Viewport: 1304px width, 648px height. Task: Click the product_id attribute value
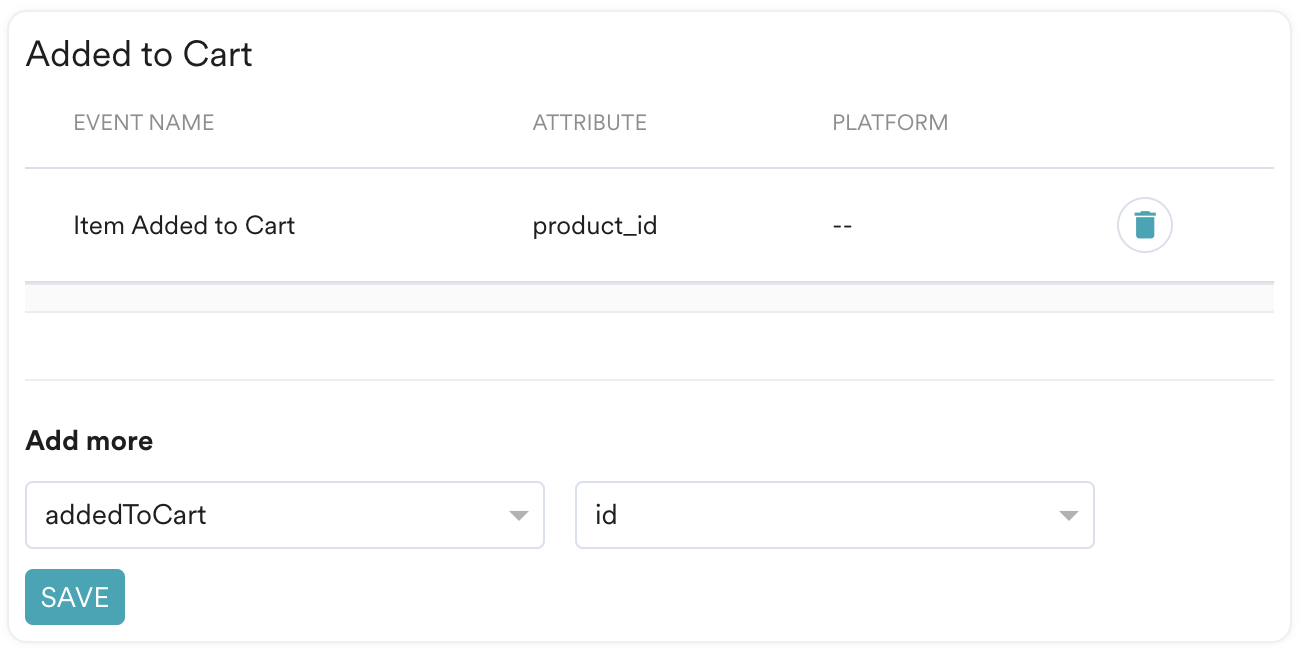point(595,227)
